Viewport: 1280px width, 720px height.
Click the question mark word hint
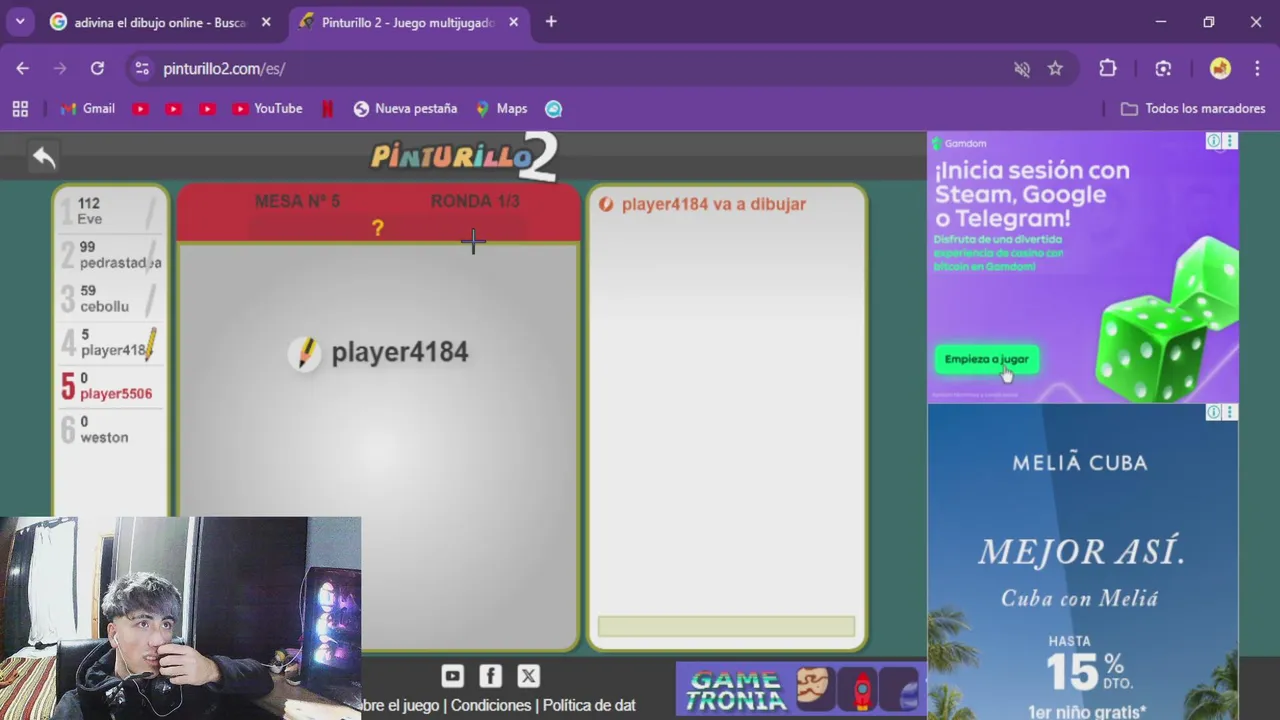click(x=378, y=228)
